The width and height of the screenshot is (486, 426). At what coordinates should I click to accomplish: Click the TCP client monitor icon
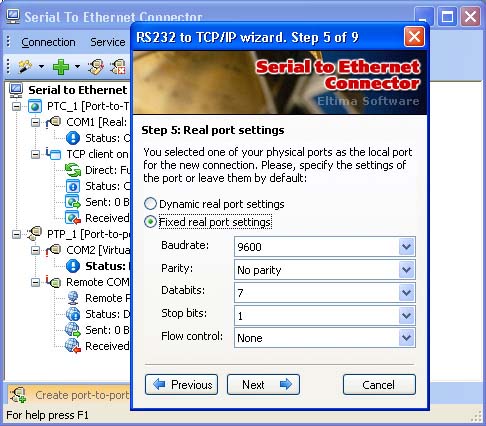[x=53, y=154]
